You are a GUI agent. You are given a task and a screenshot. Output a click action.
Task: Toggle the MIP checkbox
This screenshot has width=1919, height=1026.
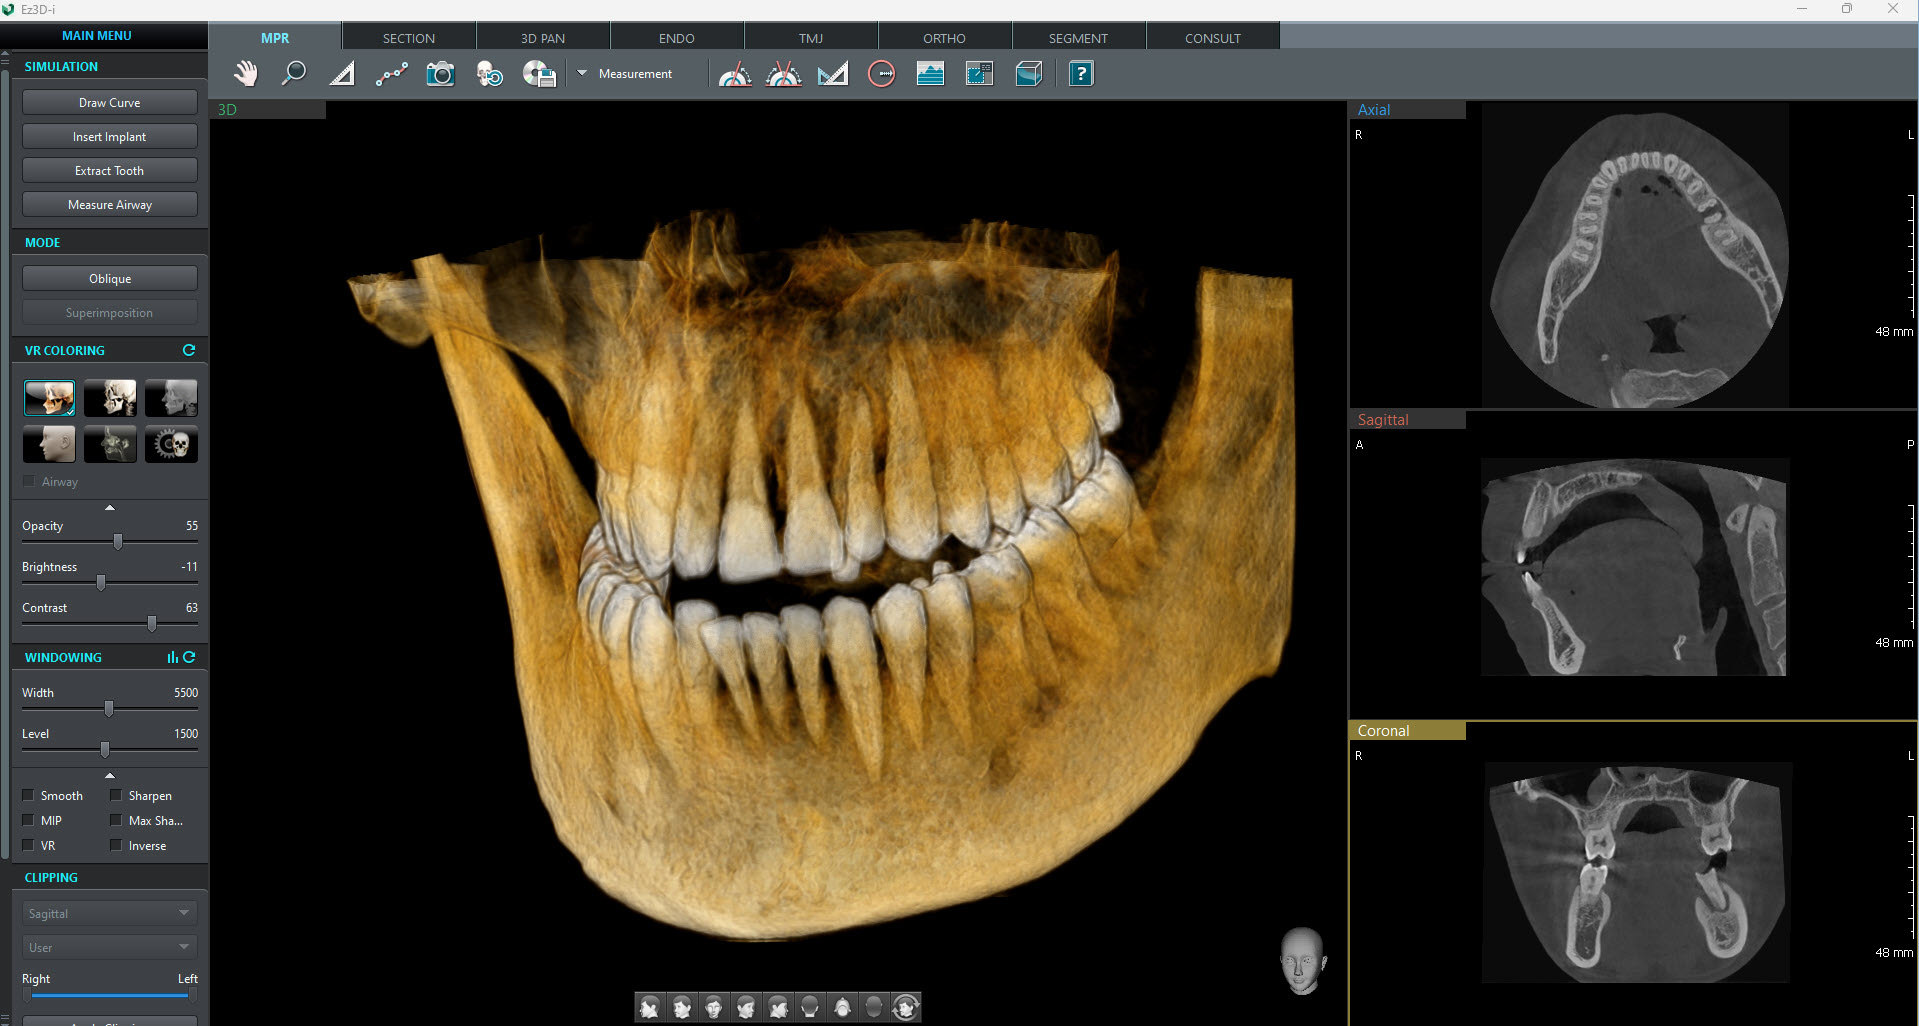click(x=29, y=820)
